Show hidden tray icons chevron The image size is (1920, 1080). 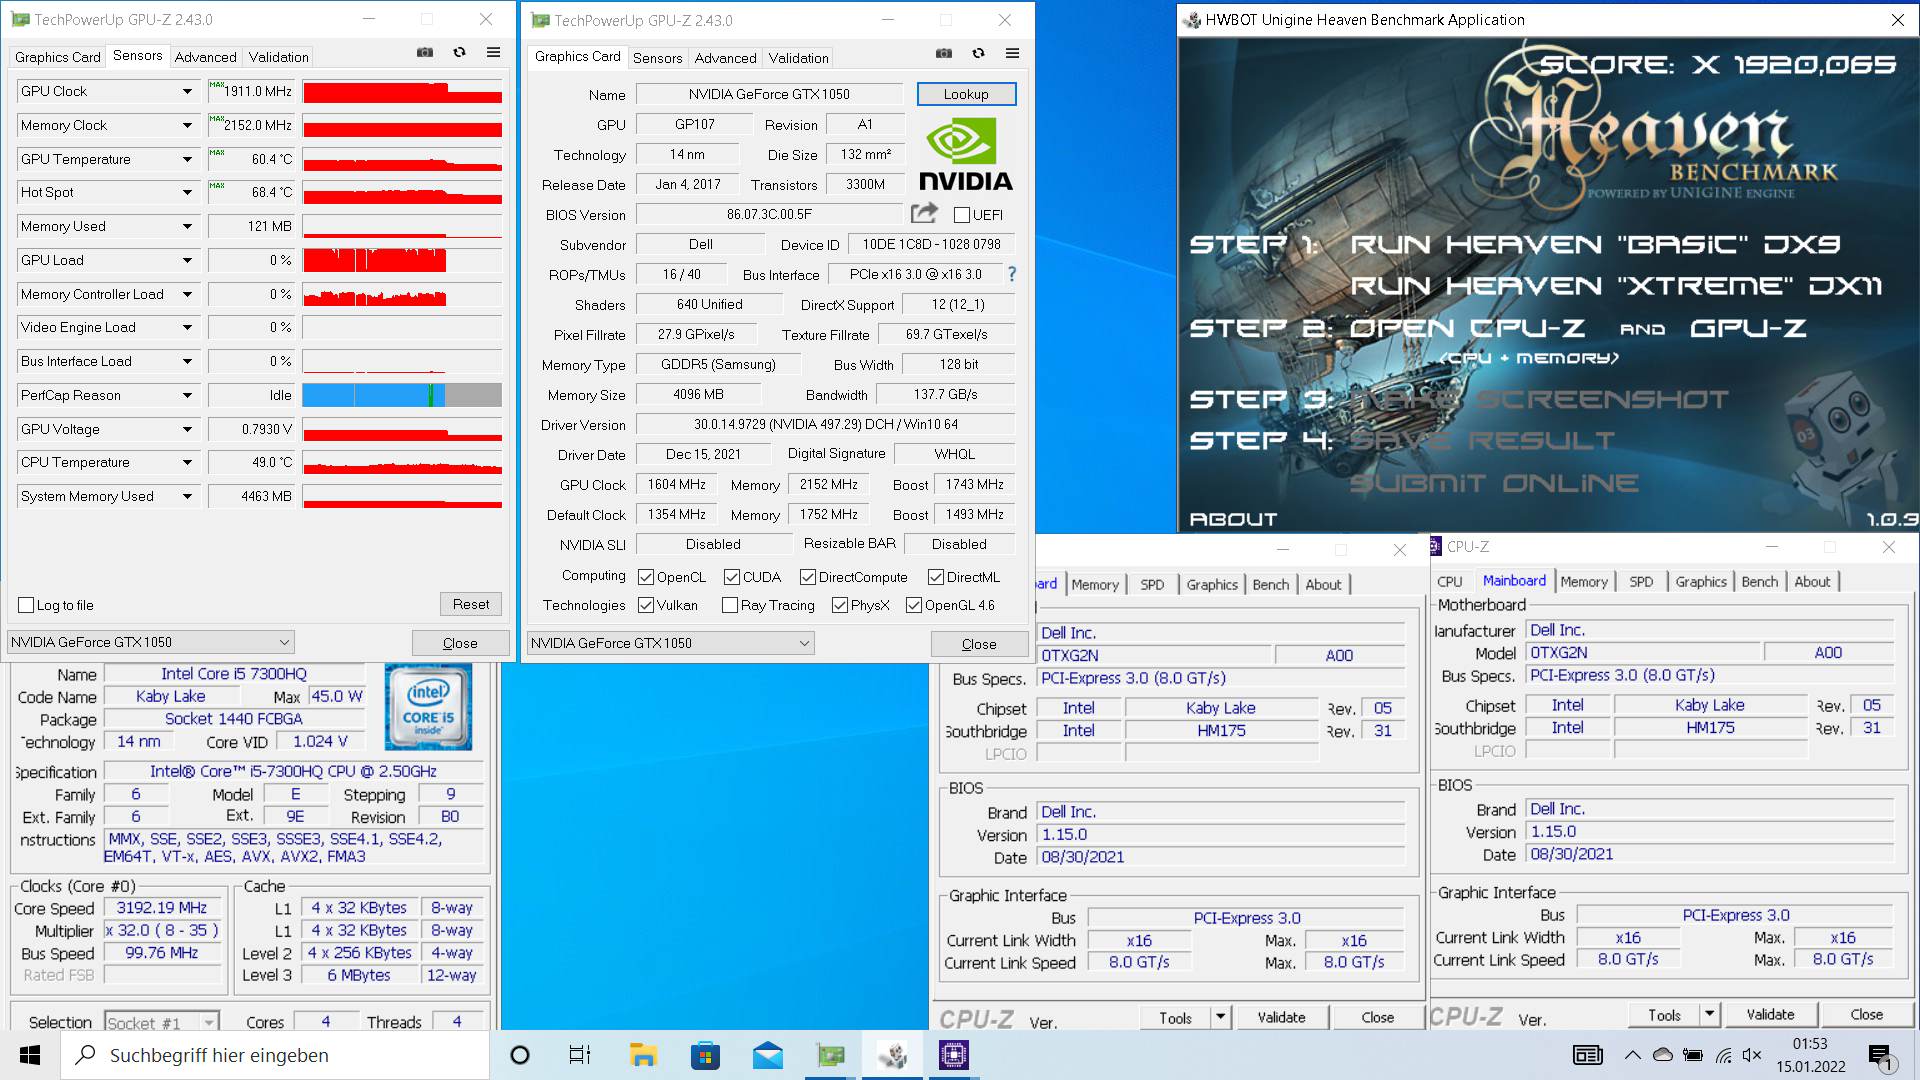1632,1055
